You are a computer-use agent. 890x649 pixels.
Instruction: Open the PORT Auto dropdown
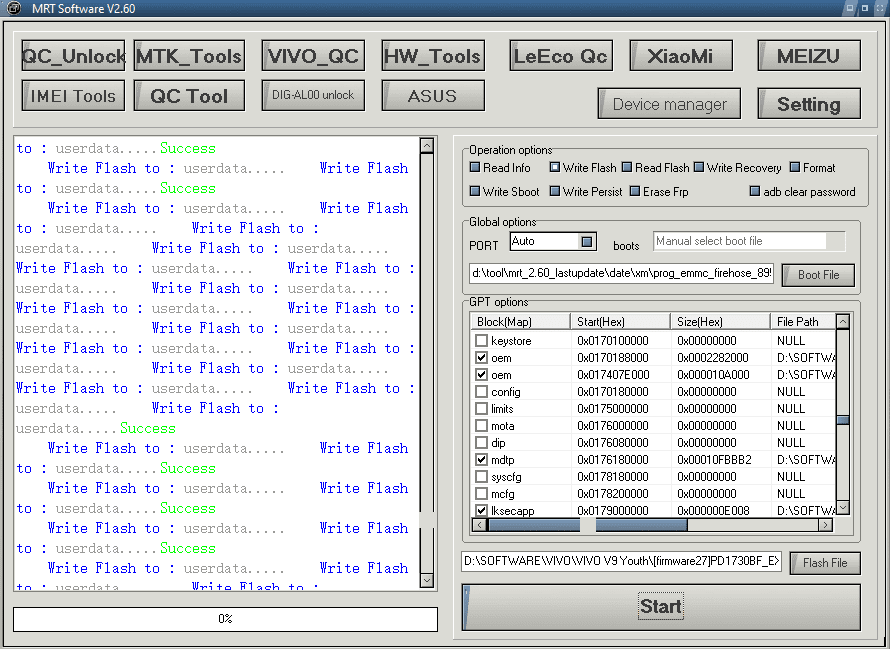click(587, 242)
